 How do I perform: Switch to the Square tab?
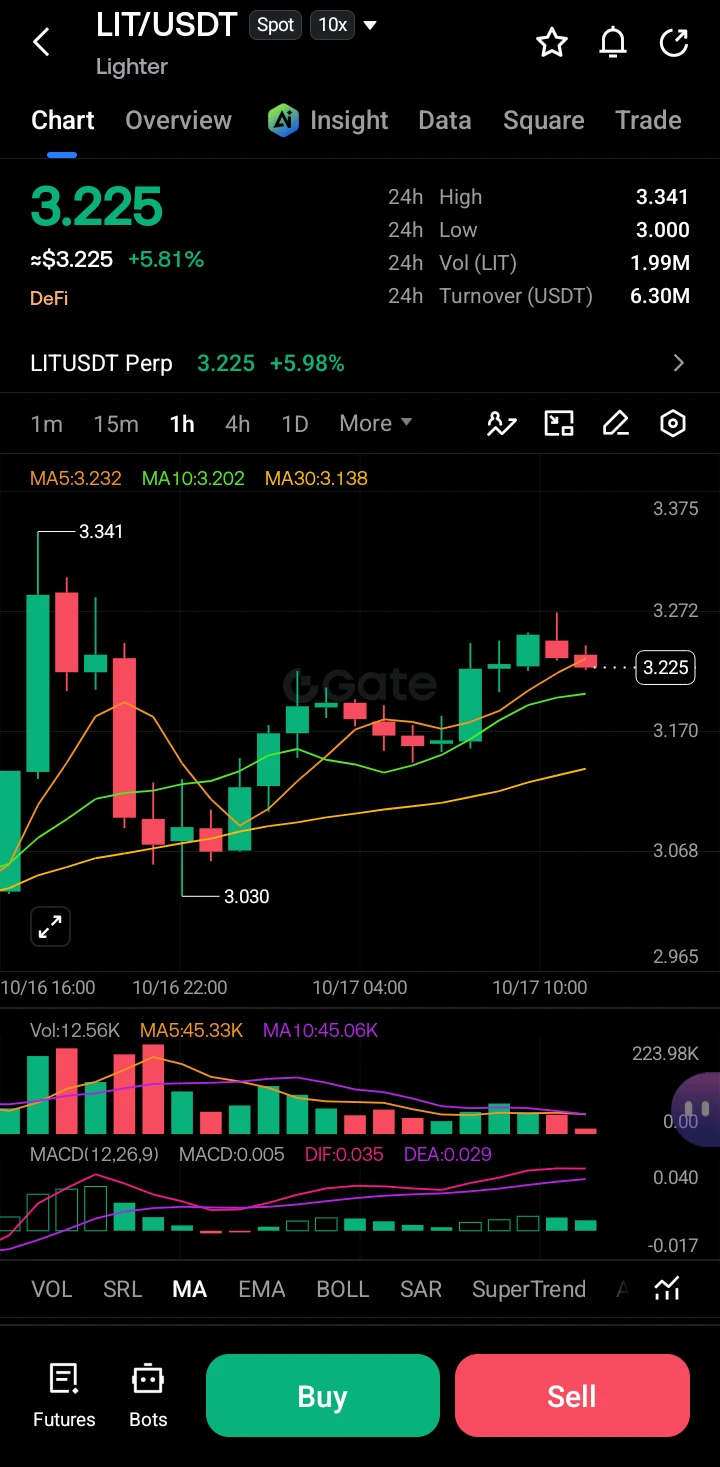click(x=544, y=120)
